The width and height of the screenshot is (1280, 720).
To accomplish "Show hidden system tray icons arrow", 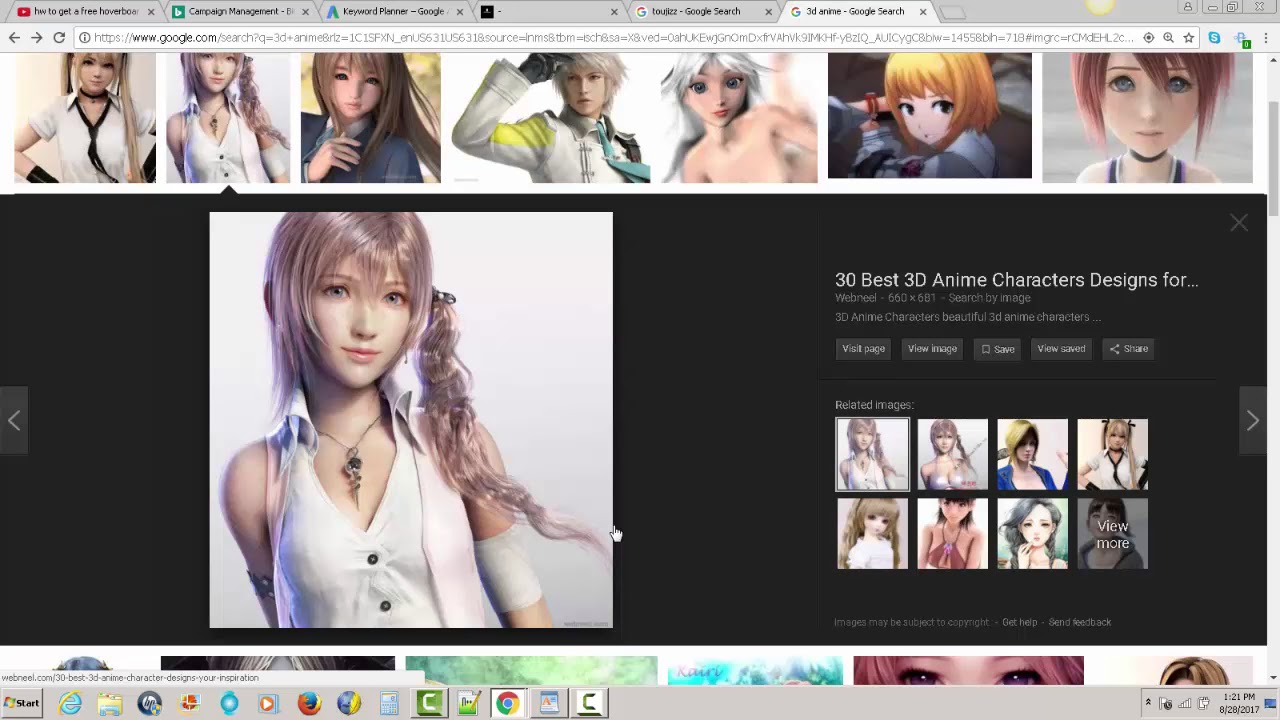I will click(x=1148, y=703).
